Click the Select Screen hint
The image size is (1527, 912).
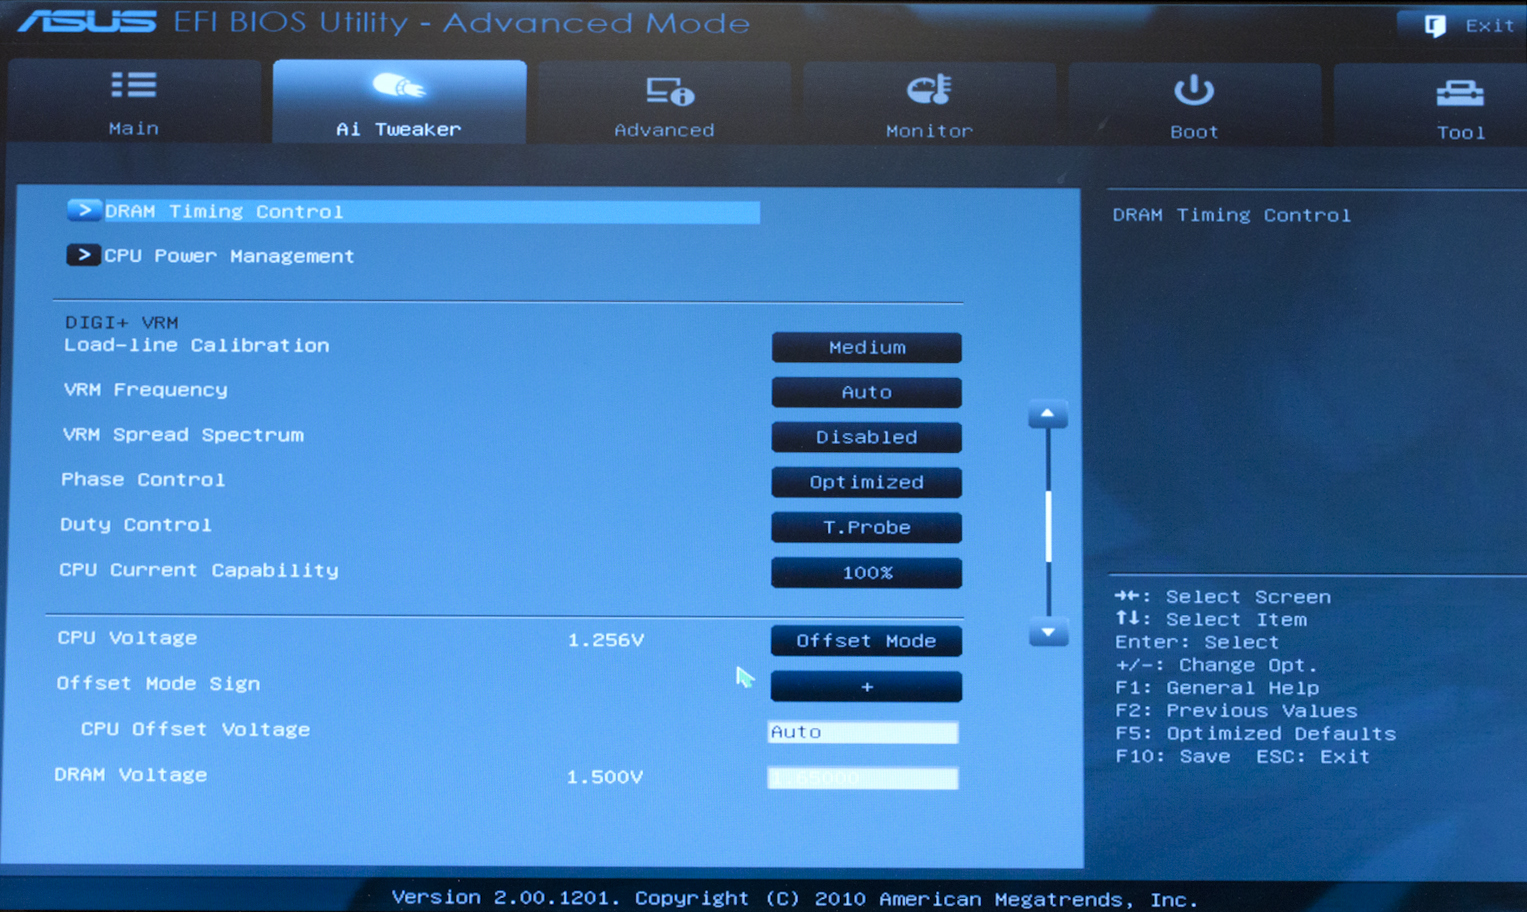tap(1223, 597)
